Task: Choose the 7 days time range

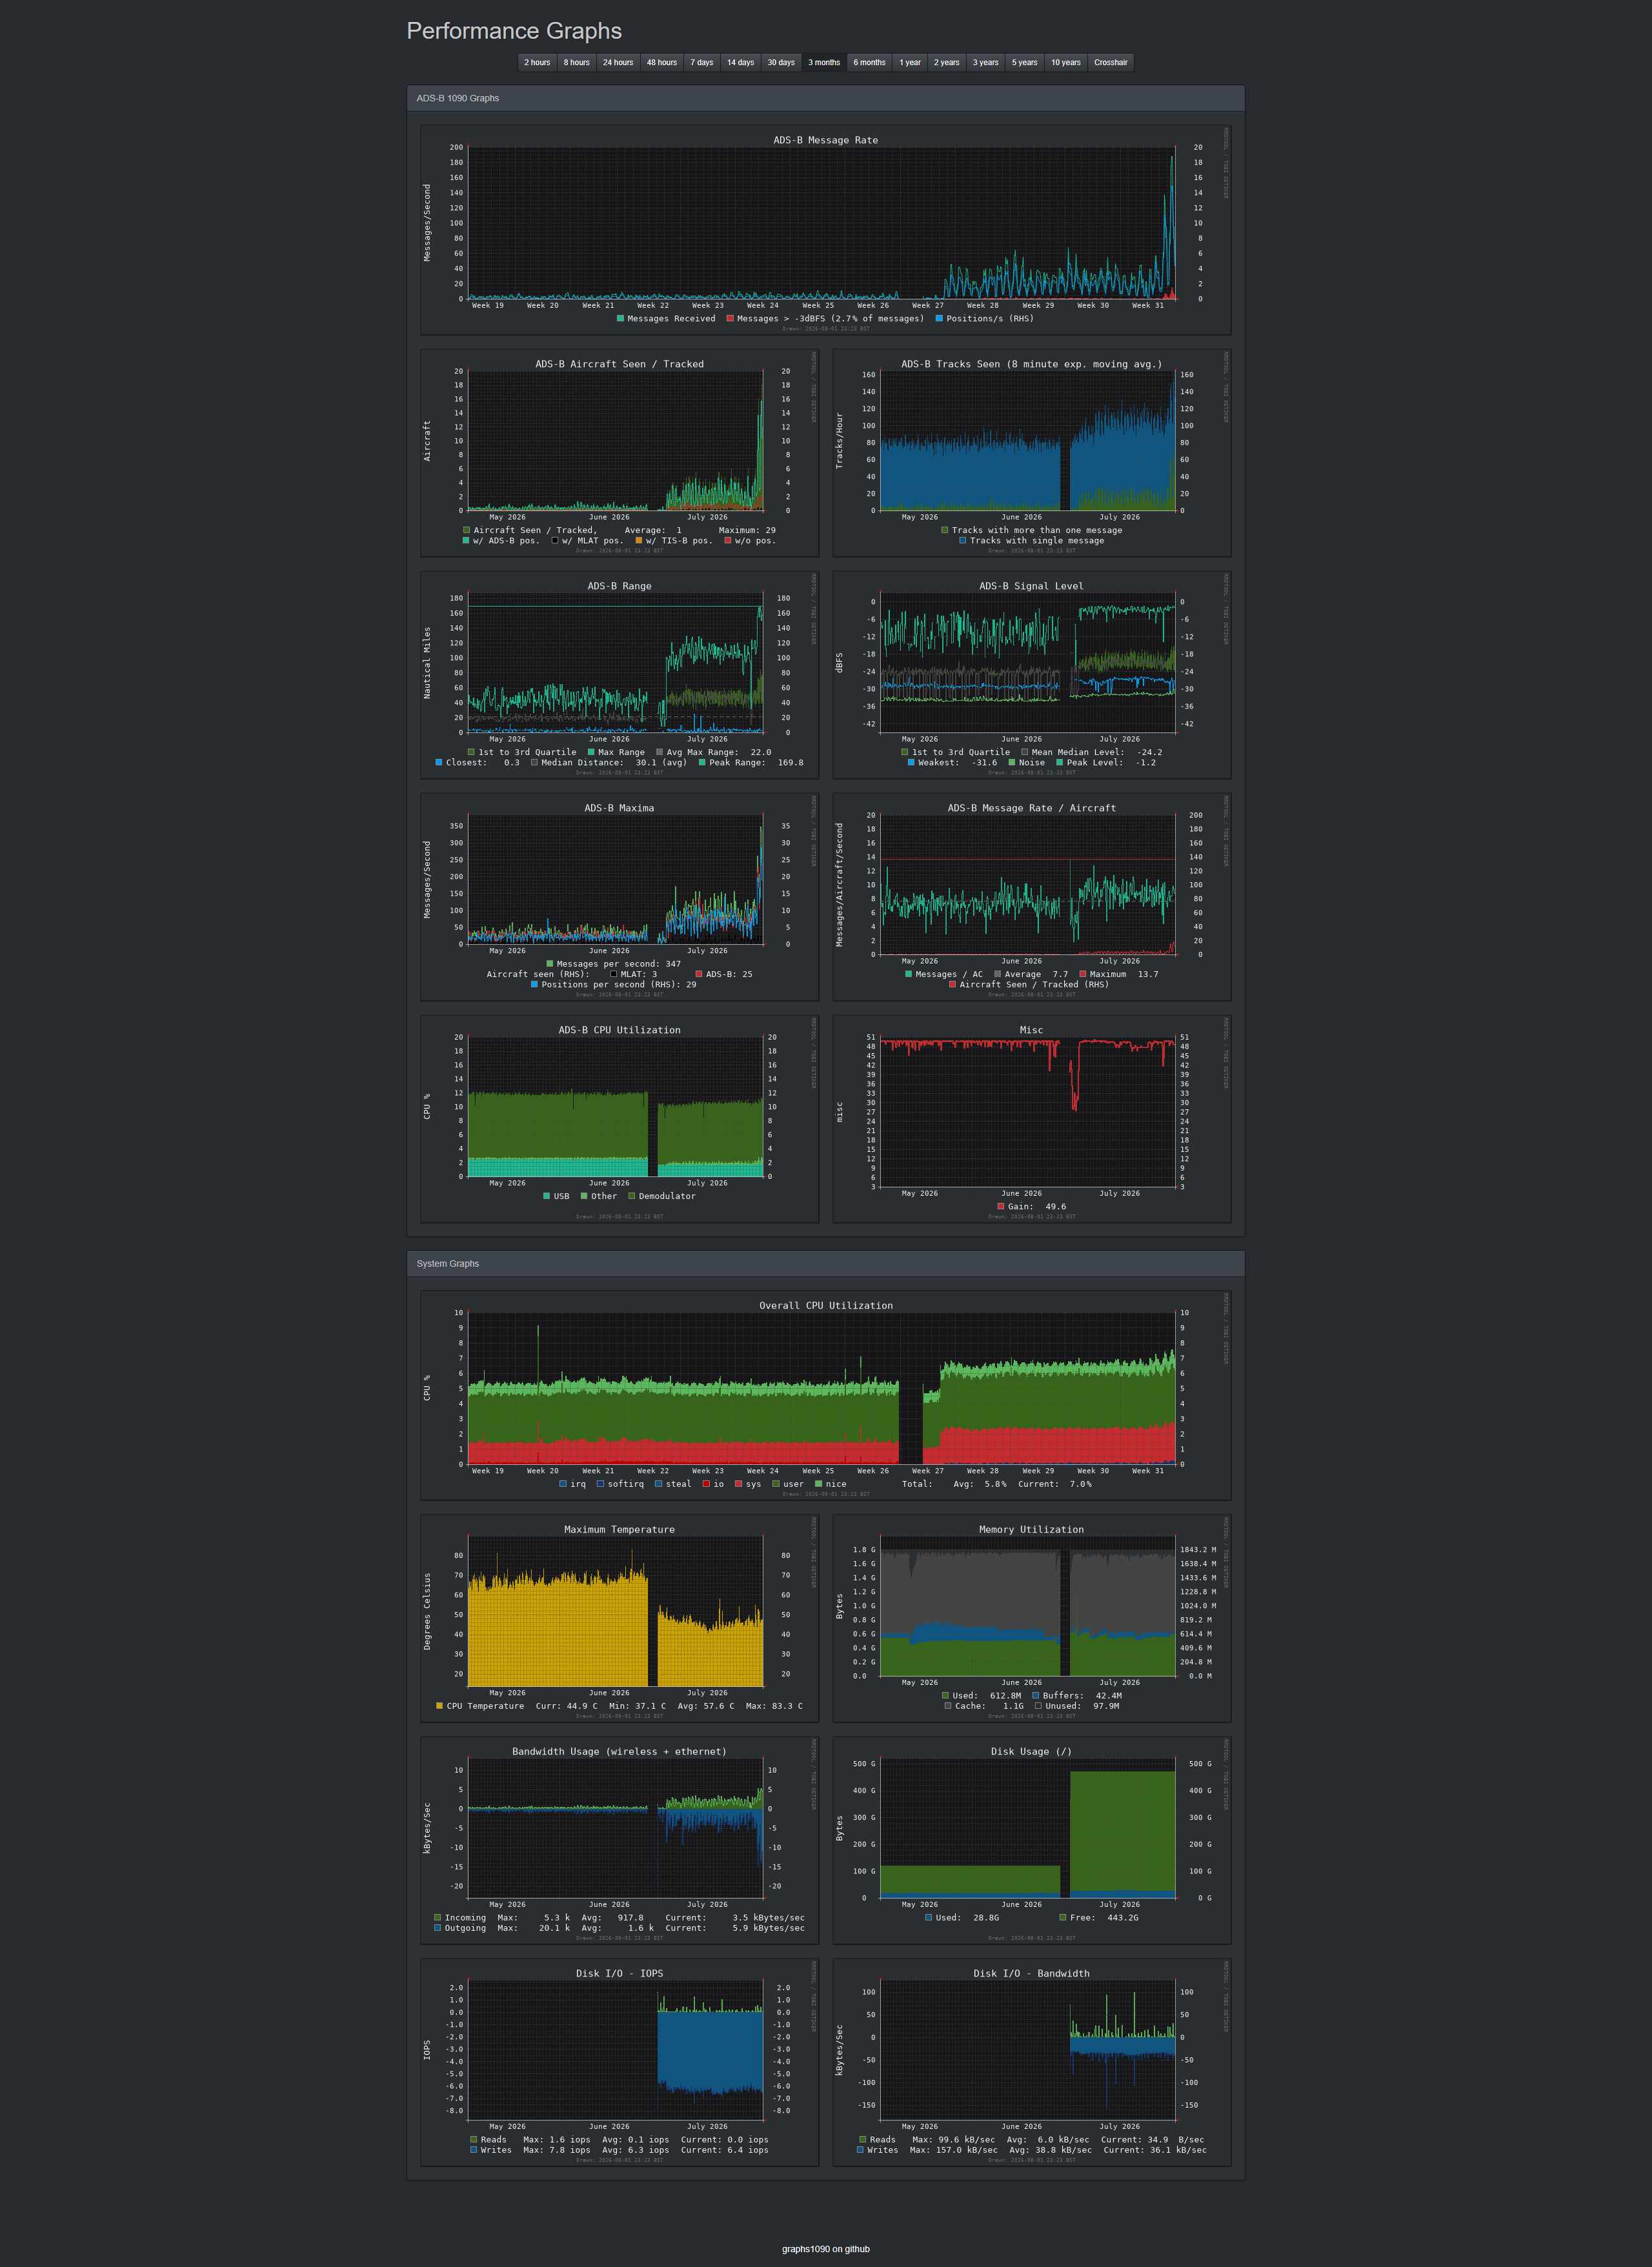Action: tap(701, 62)
